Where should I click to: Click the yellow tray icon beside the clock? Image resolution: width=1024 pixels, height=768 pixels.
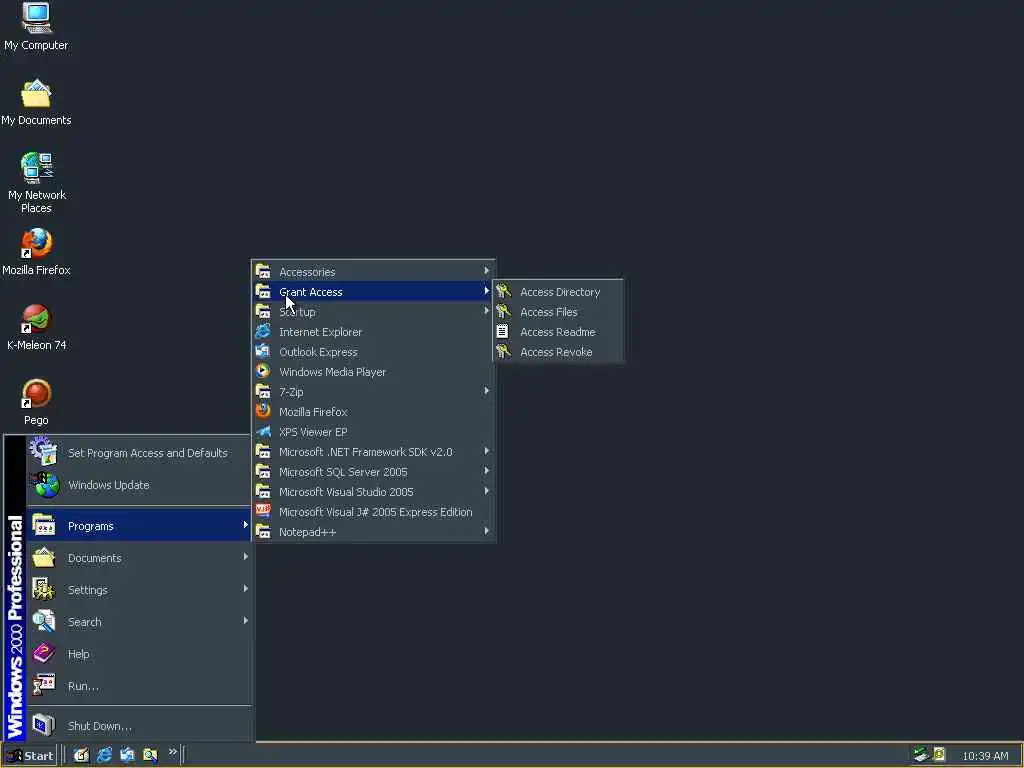pyautogui.click(x=939, y=755)
